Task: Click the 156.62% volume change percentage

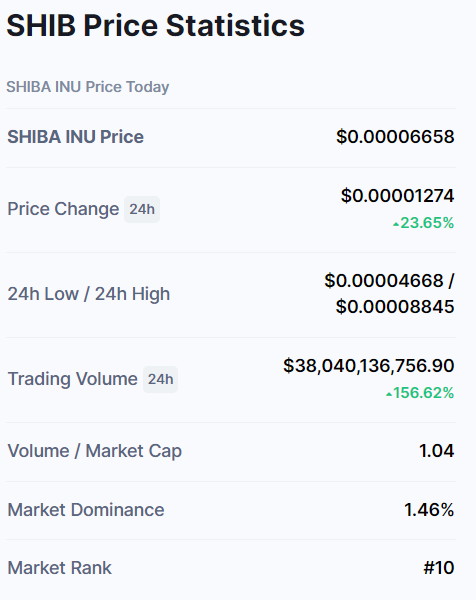Action: tap(424, 393)
